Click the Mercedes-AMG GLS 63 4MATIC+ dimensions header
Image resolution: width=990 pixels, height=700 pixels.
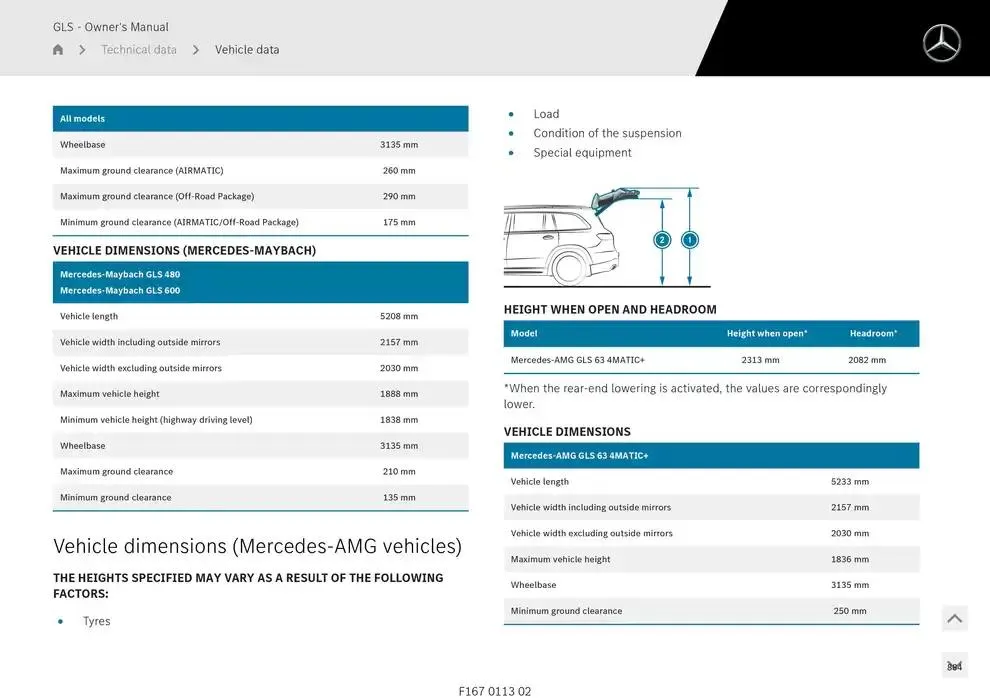[711, 456]
